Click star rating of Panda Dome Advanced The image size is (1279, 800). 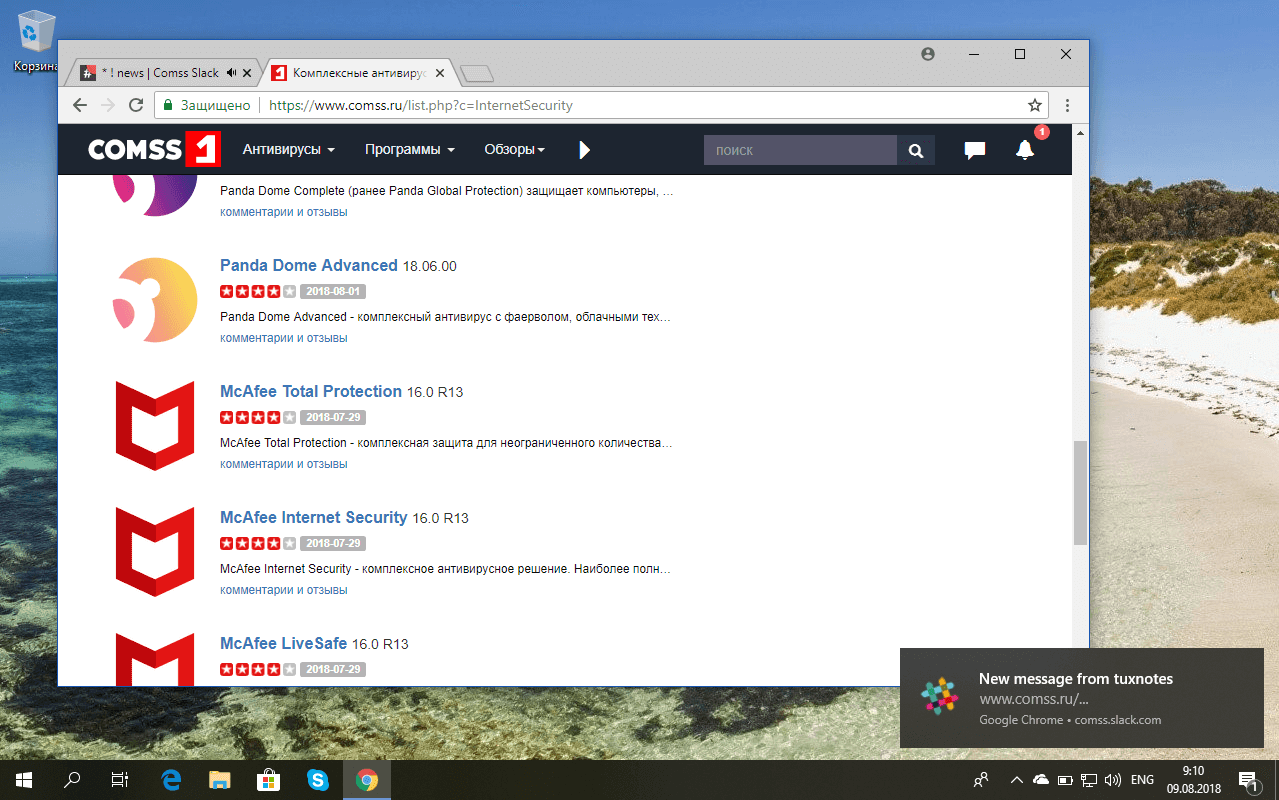coord(258,291)
